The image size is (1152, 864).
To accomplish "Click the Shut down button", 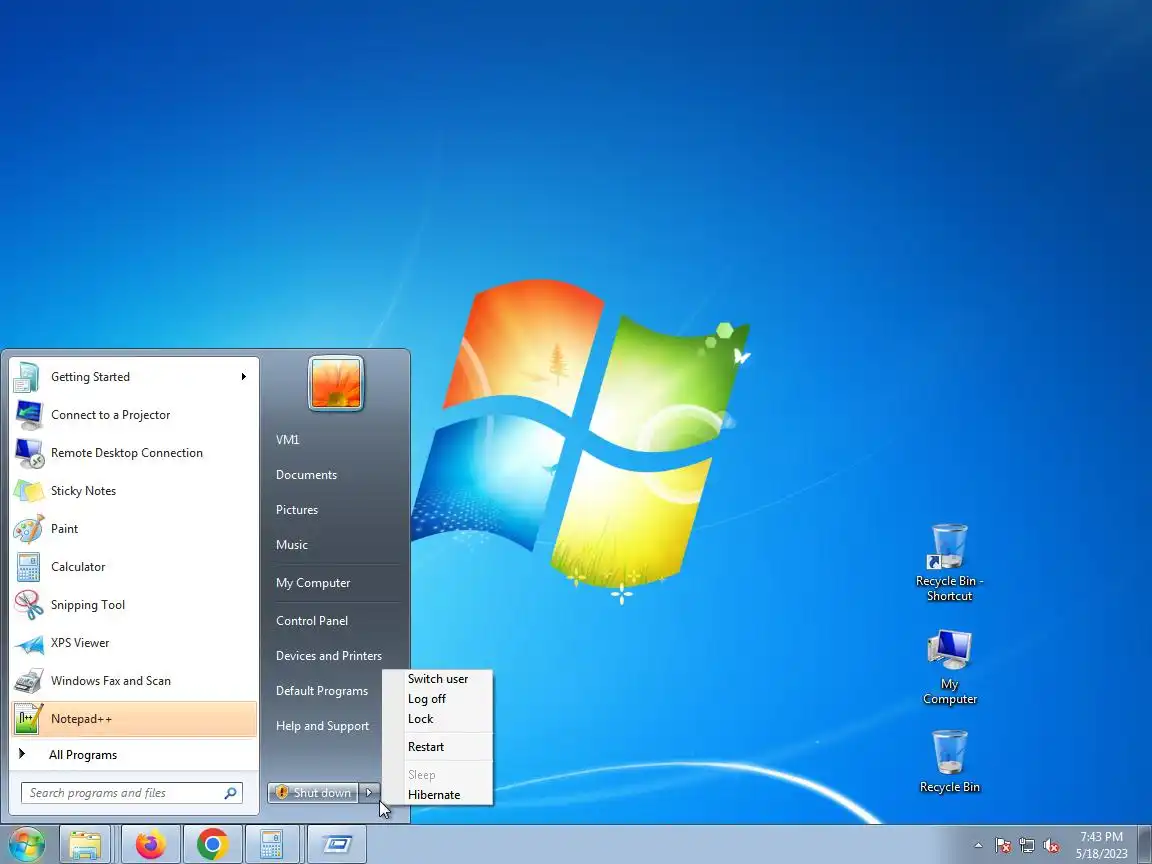I will pyautogui.click(x=314, y=792).
